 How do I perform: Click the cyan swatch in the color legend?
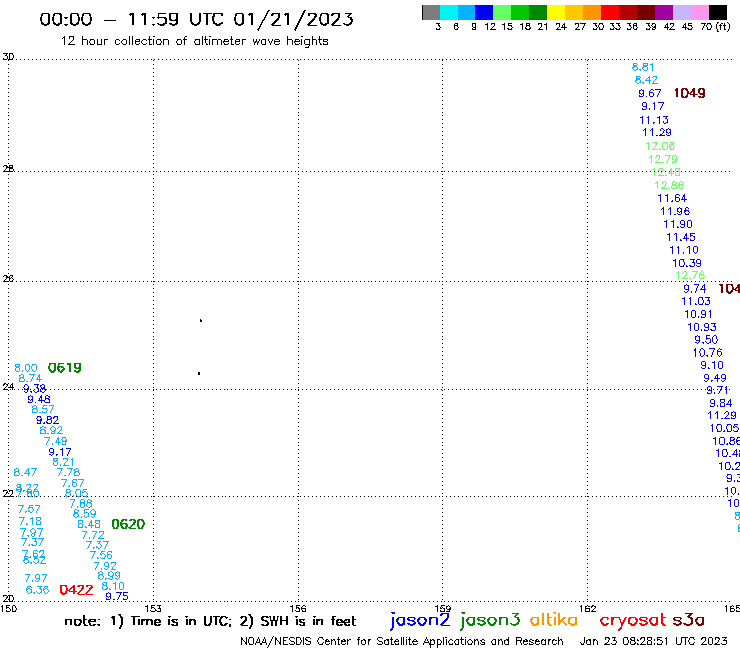click(x=449, y=12)
